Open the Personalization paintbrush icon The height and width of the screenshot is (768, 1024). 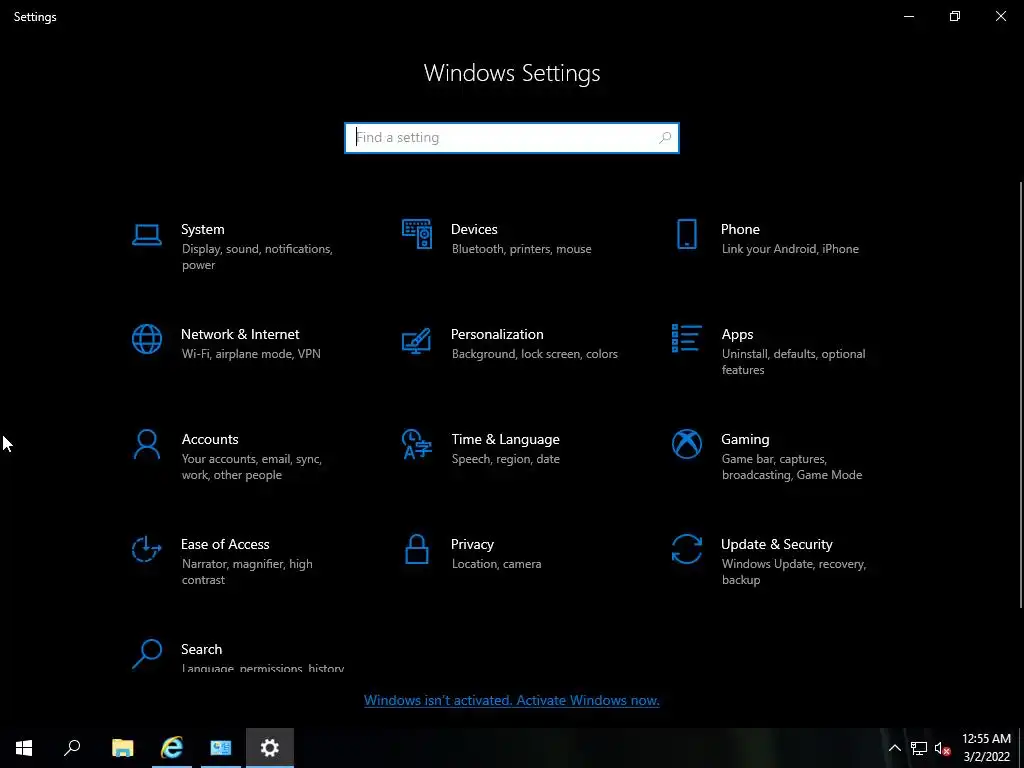pos(417,340)
